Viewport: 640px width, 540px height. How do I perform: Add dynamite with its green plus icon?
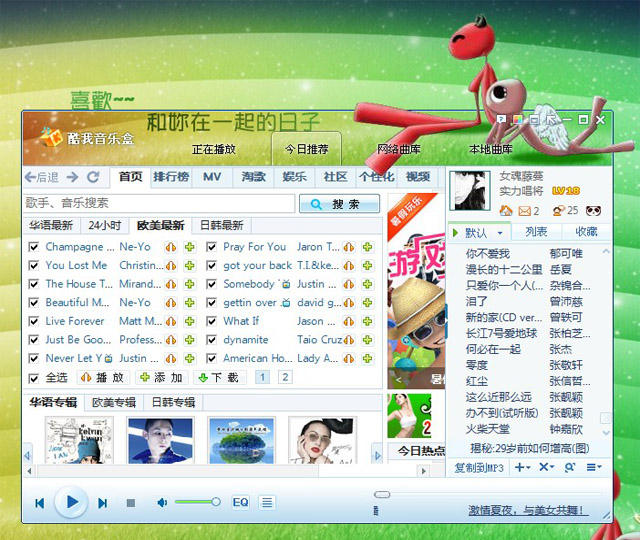point(367,340)
